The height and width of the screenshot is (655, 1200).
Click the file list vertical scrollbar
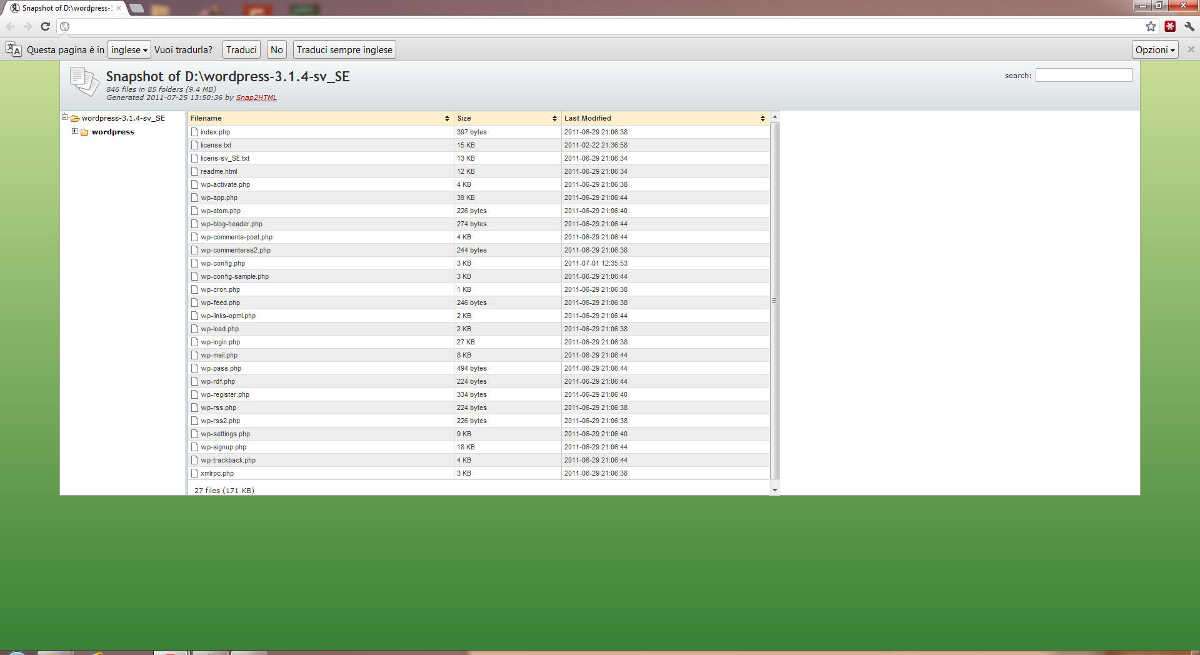(x=774, y=300)
